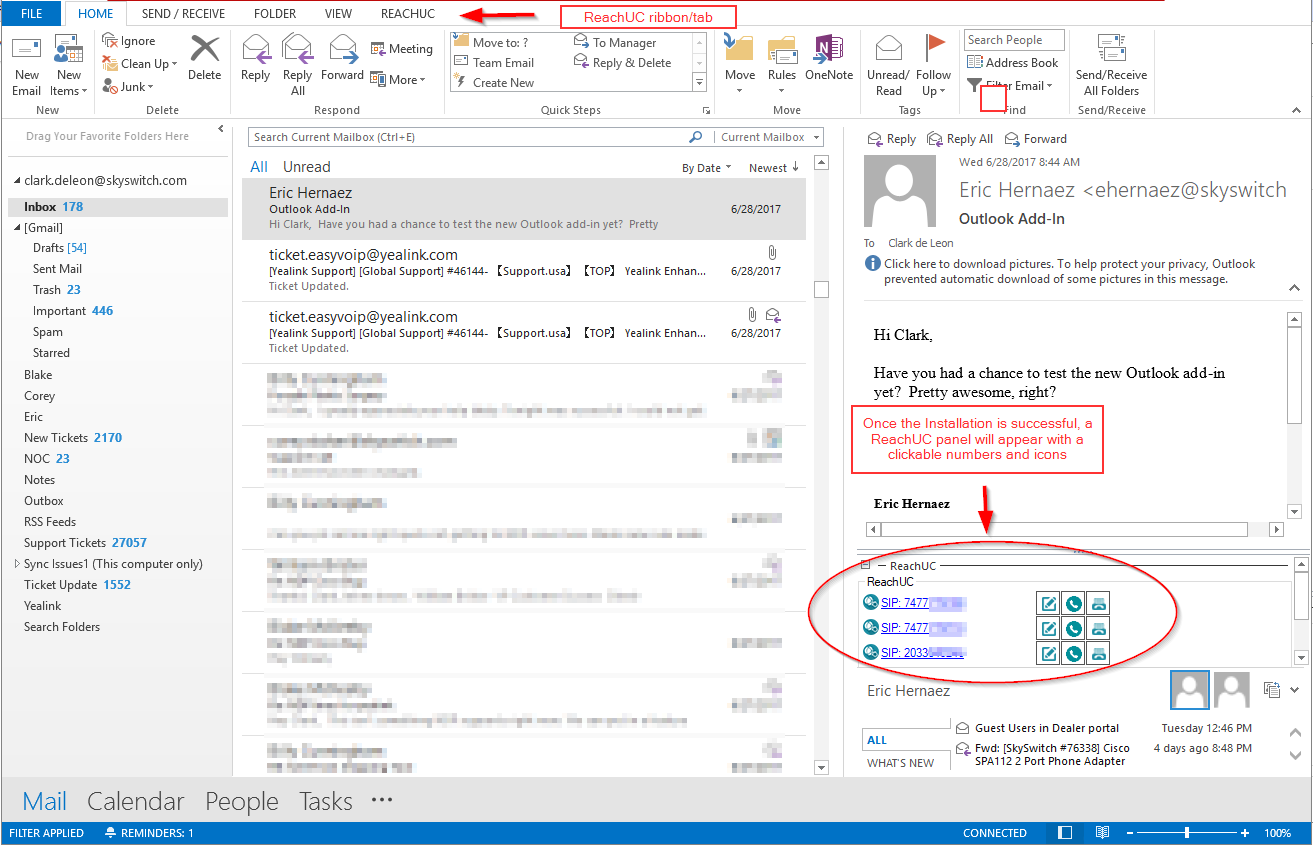Click the edit note icon in SIP: 2033 row

(x=1048, y=654)
